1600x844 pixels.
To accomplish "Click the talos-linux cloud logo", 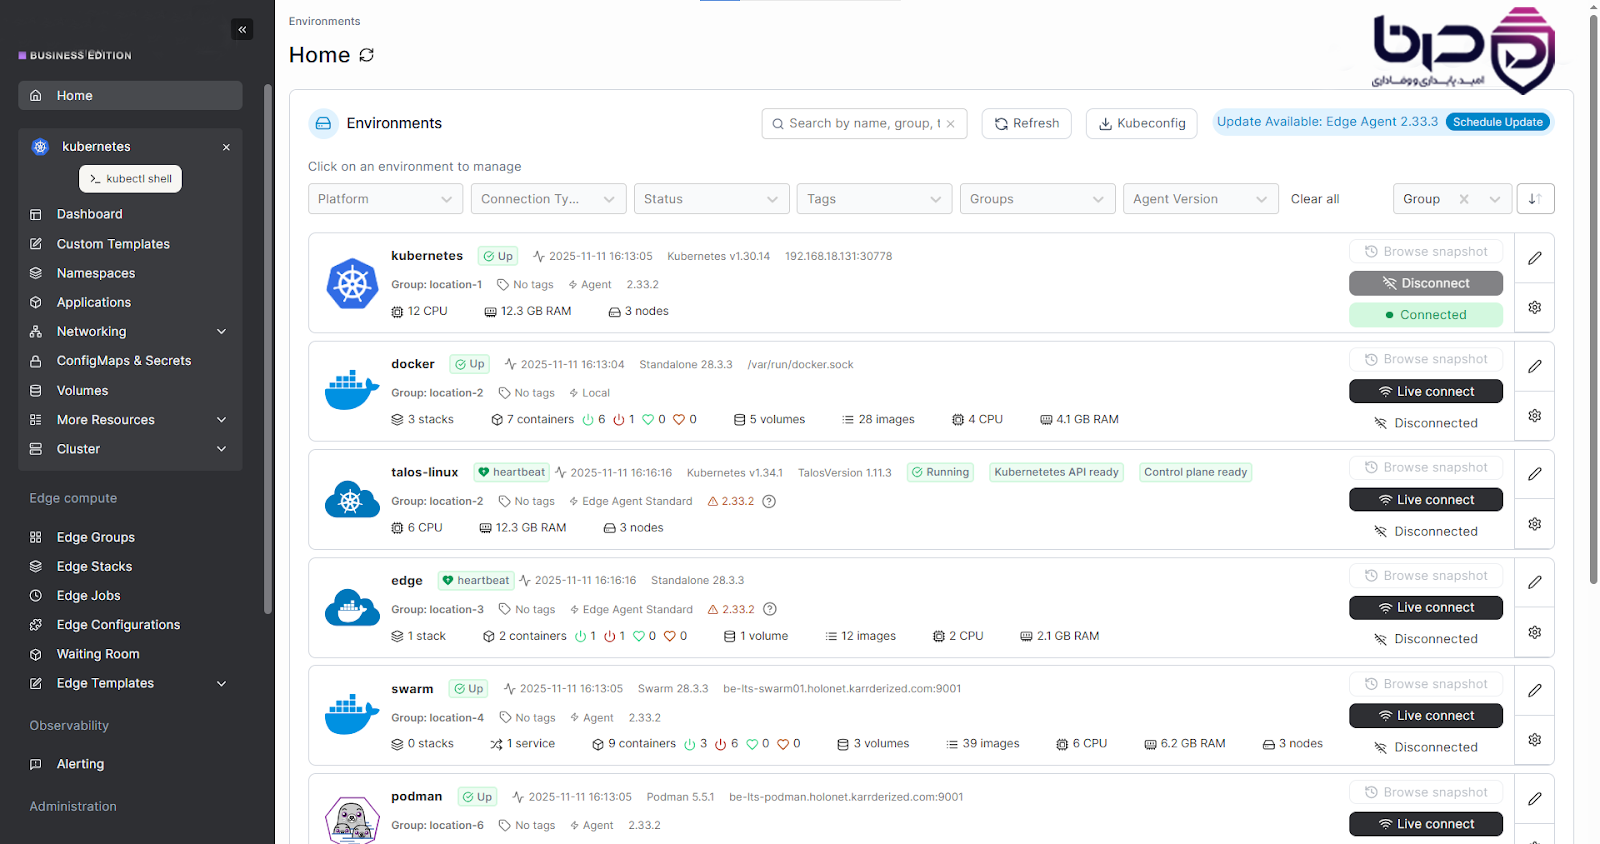I will 352,499.
